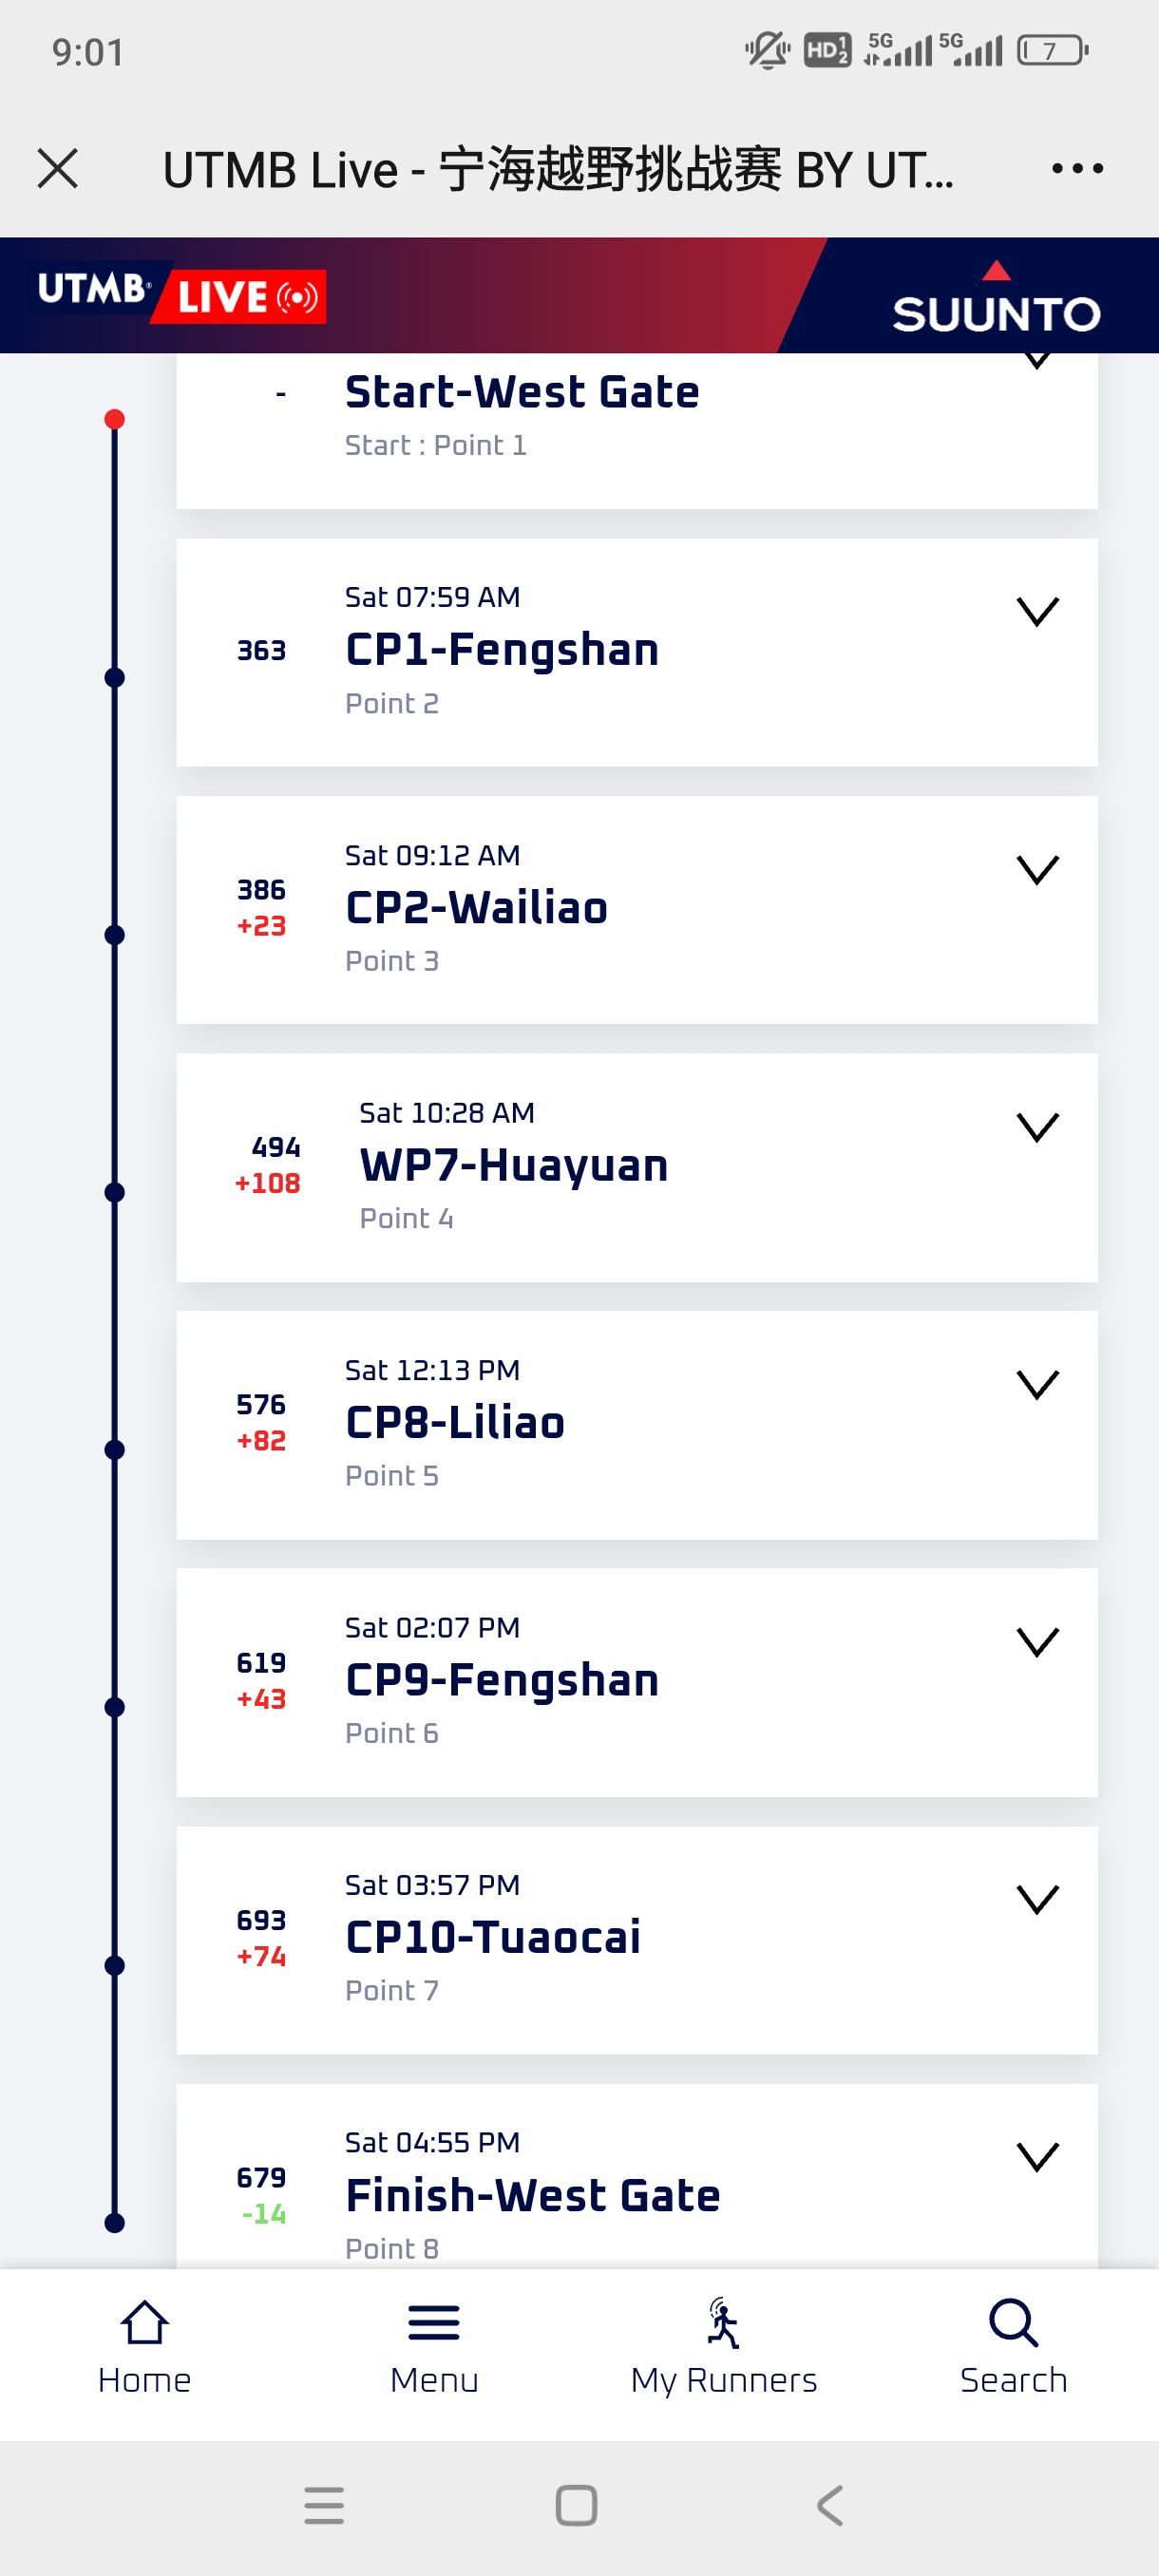Tap the Android back navigation arrow
The image size is (1159, 2576).
point(829,2506)
